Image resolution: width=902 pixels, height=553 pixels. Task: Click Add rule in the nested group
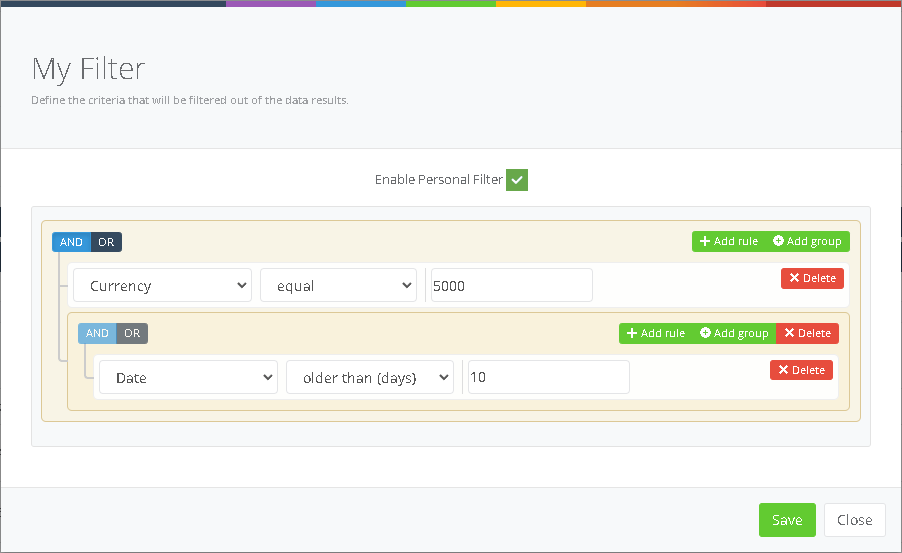(655, 334)
